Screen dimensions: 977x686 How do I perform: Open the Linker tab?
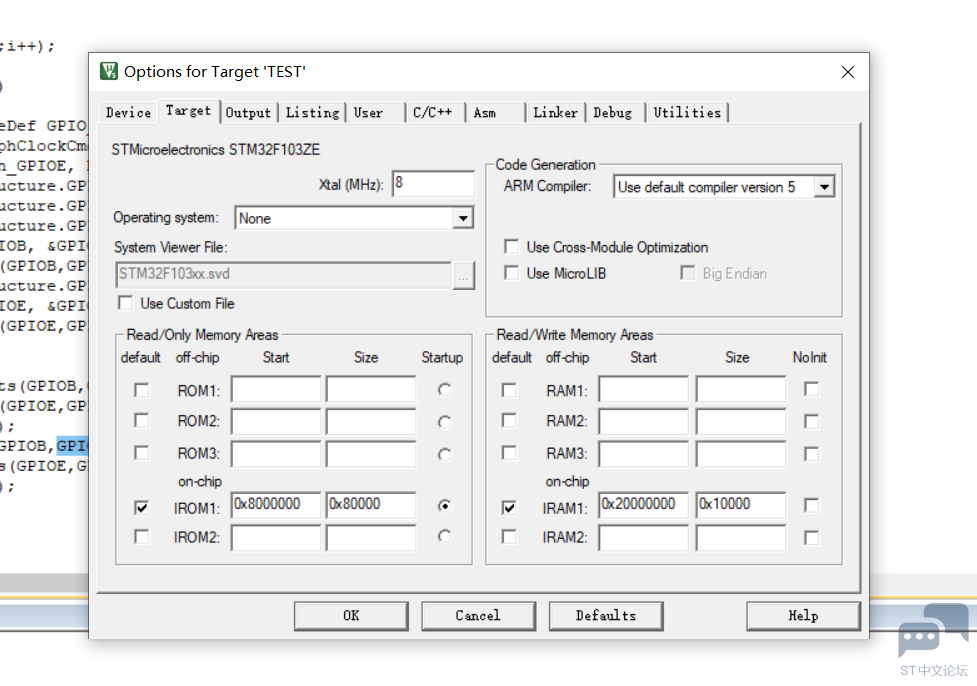(555, 113)
